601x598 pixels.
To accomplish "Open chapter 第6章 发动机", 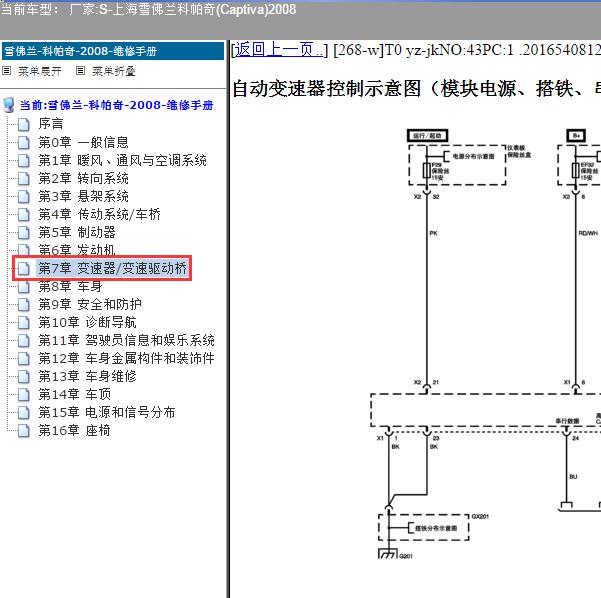I will (77, 250).
